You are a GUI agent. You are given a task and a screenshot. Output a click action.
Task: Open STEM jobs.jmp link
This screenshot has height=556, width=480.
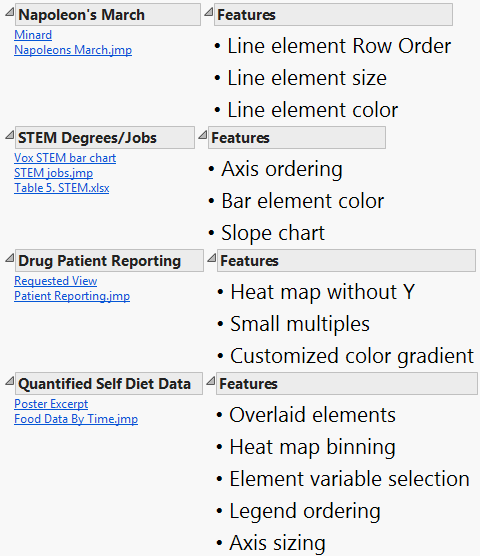pos(54,173)
